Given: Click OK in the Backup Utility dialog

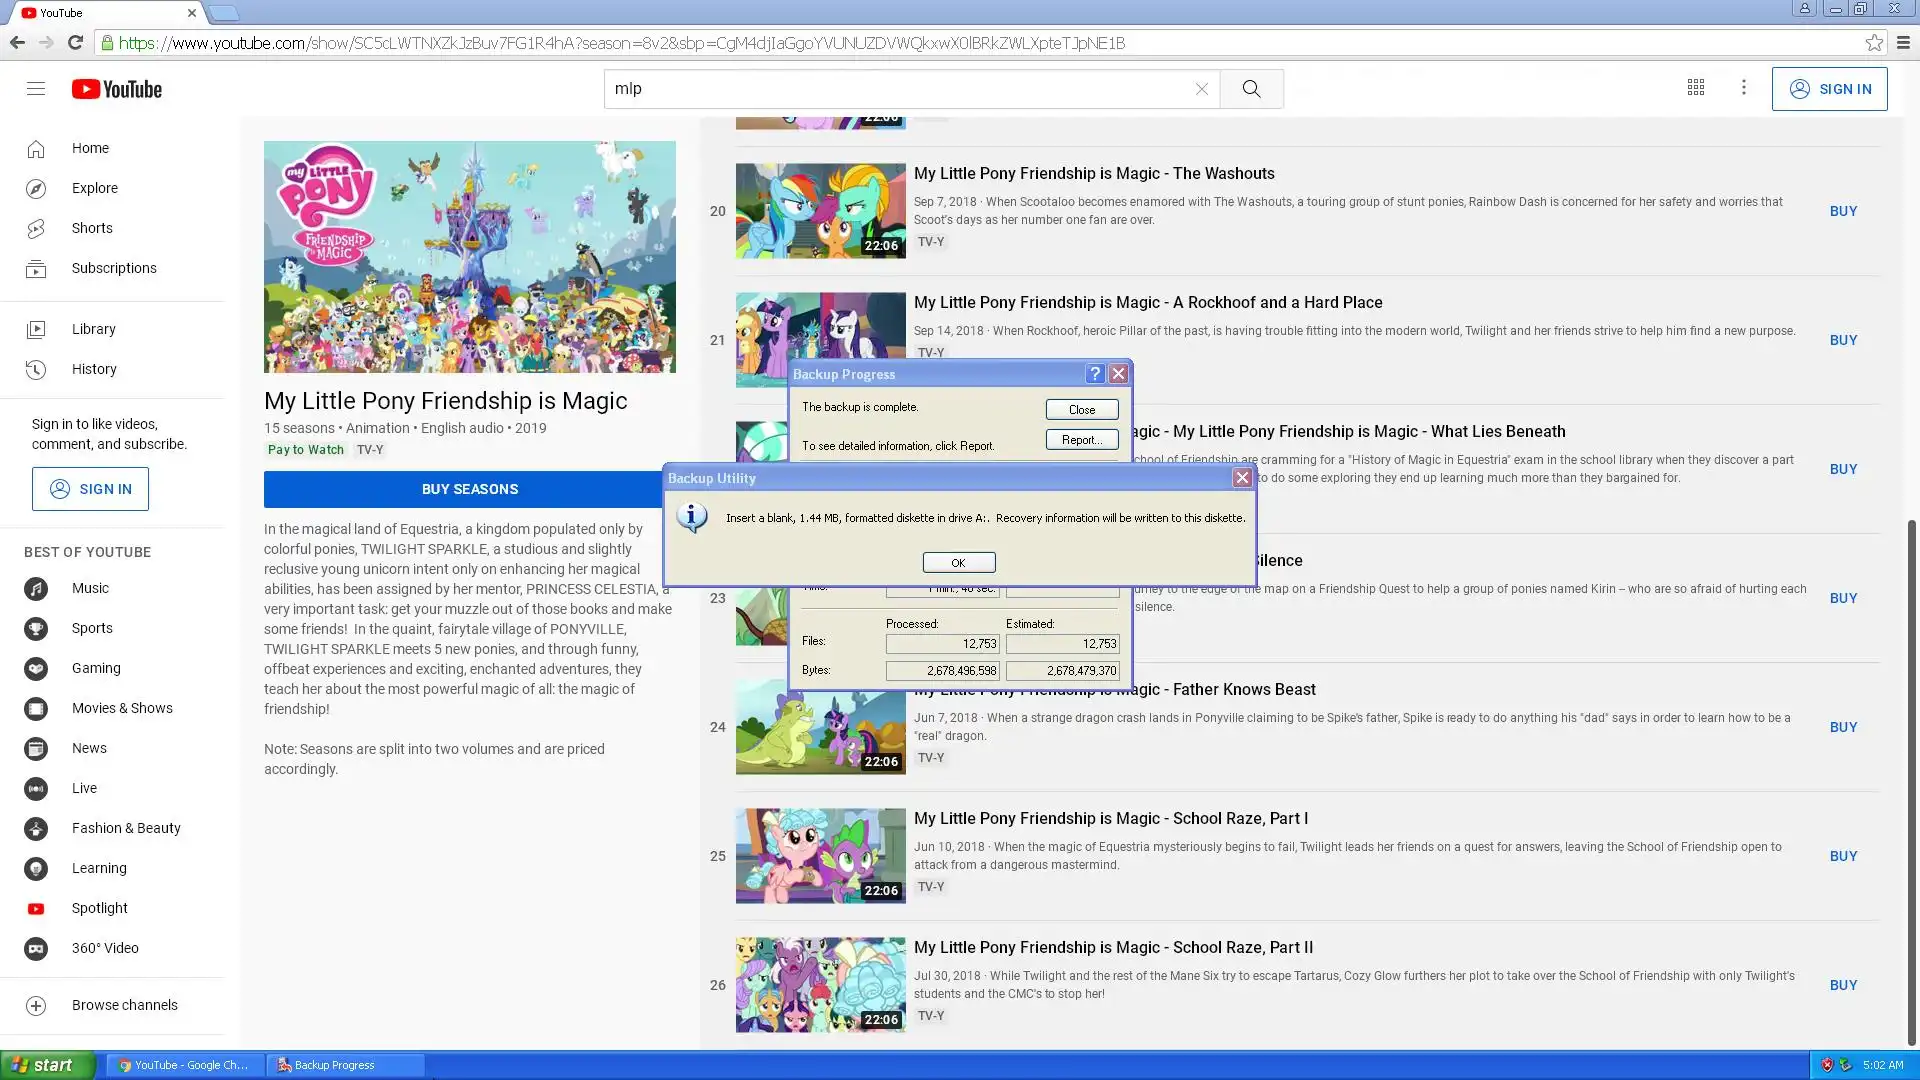Looking at the screenshot, I should point(958,563).
